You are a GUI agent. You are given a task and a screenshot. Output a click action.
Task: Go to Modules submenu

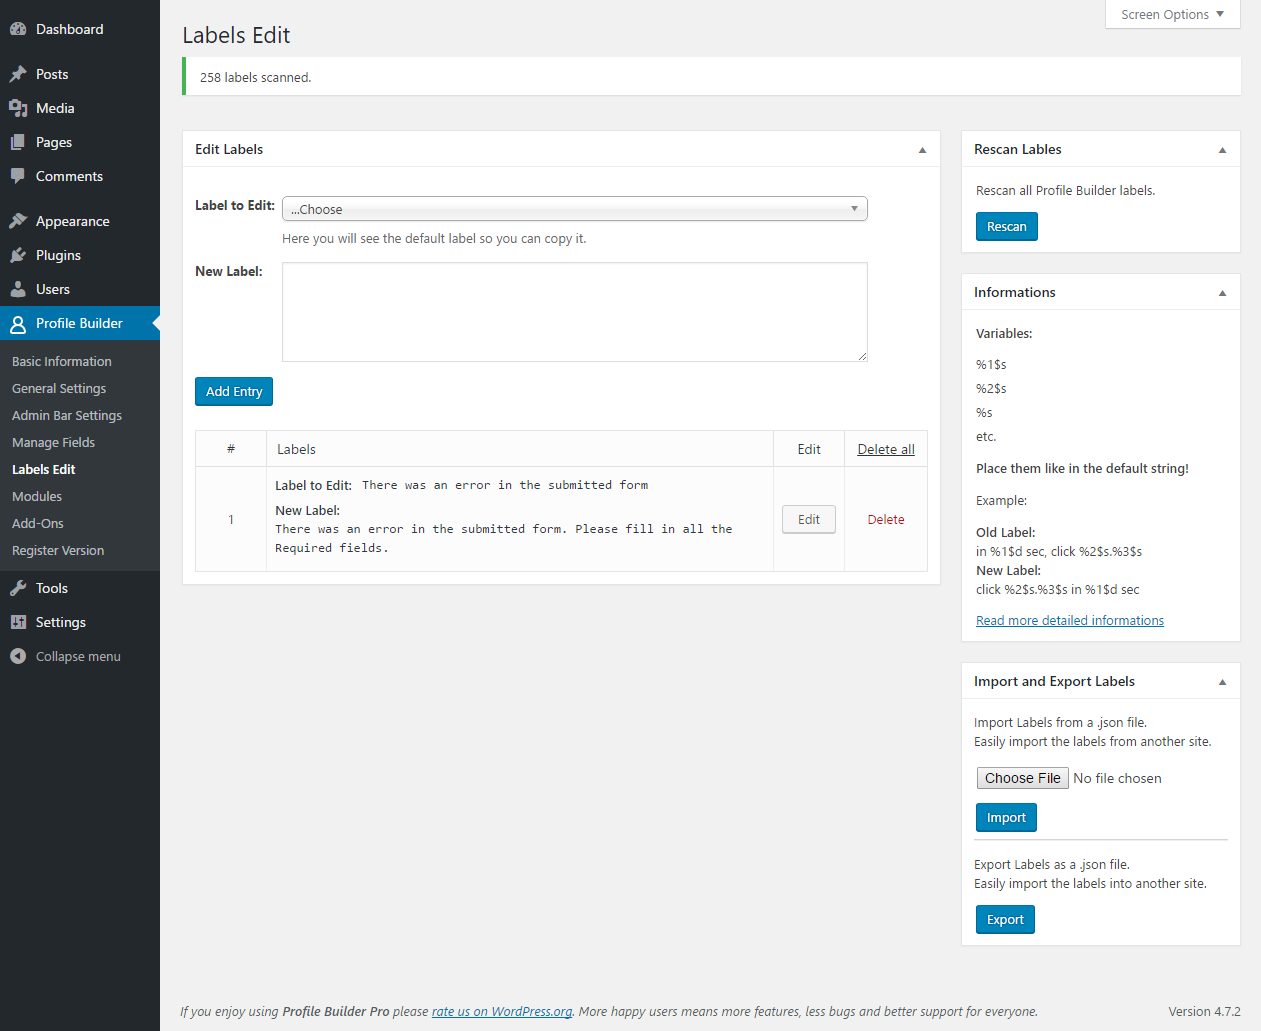(x=37, y=496)
